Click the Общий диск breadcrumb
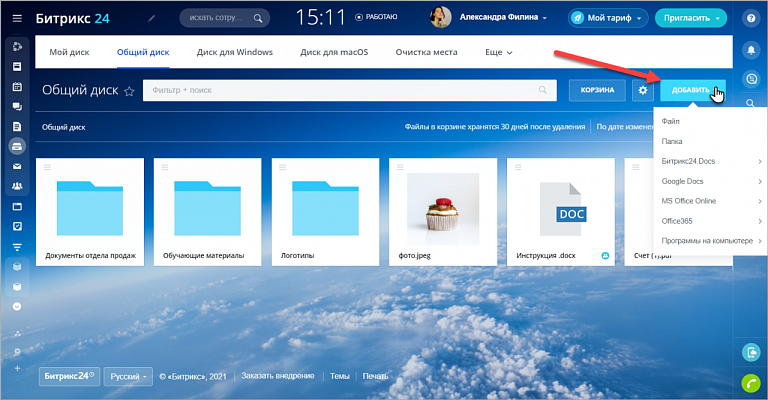Image resolution: width=768 pixels, height=400 pixels. (x=64, y=127)
